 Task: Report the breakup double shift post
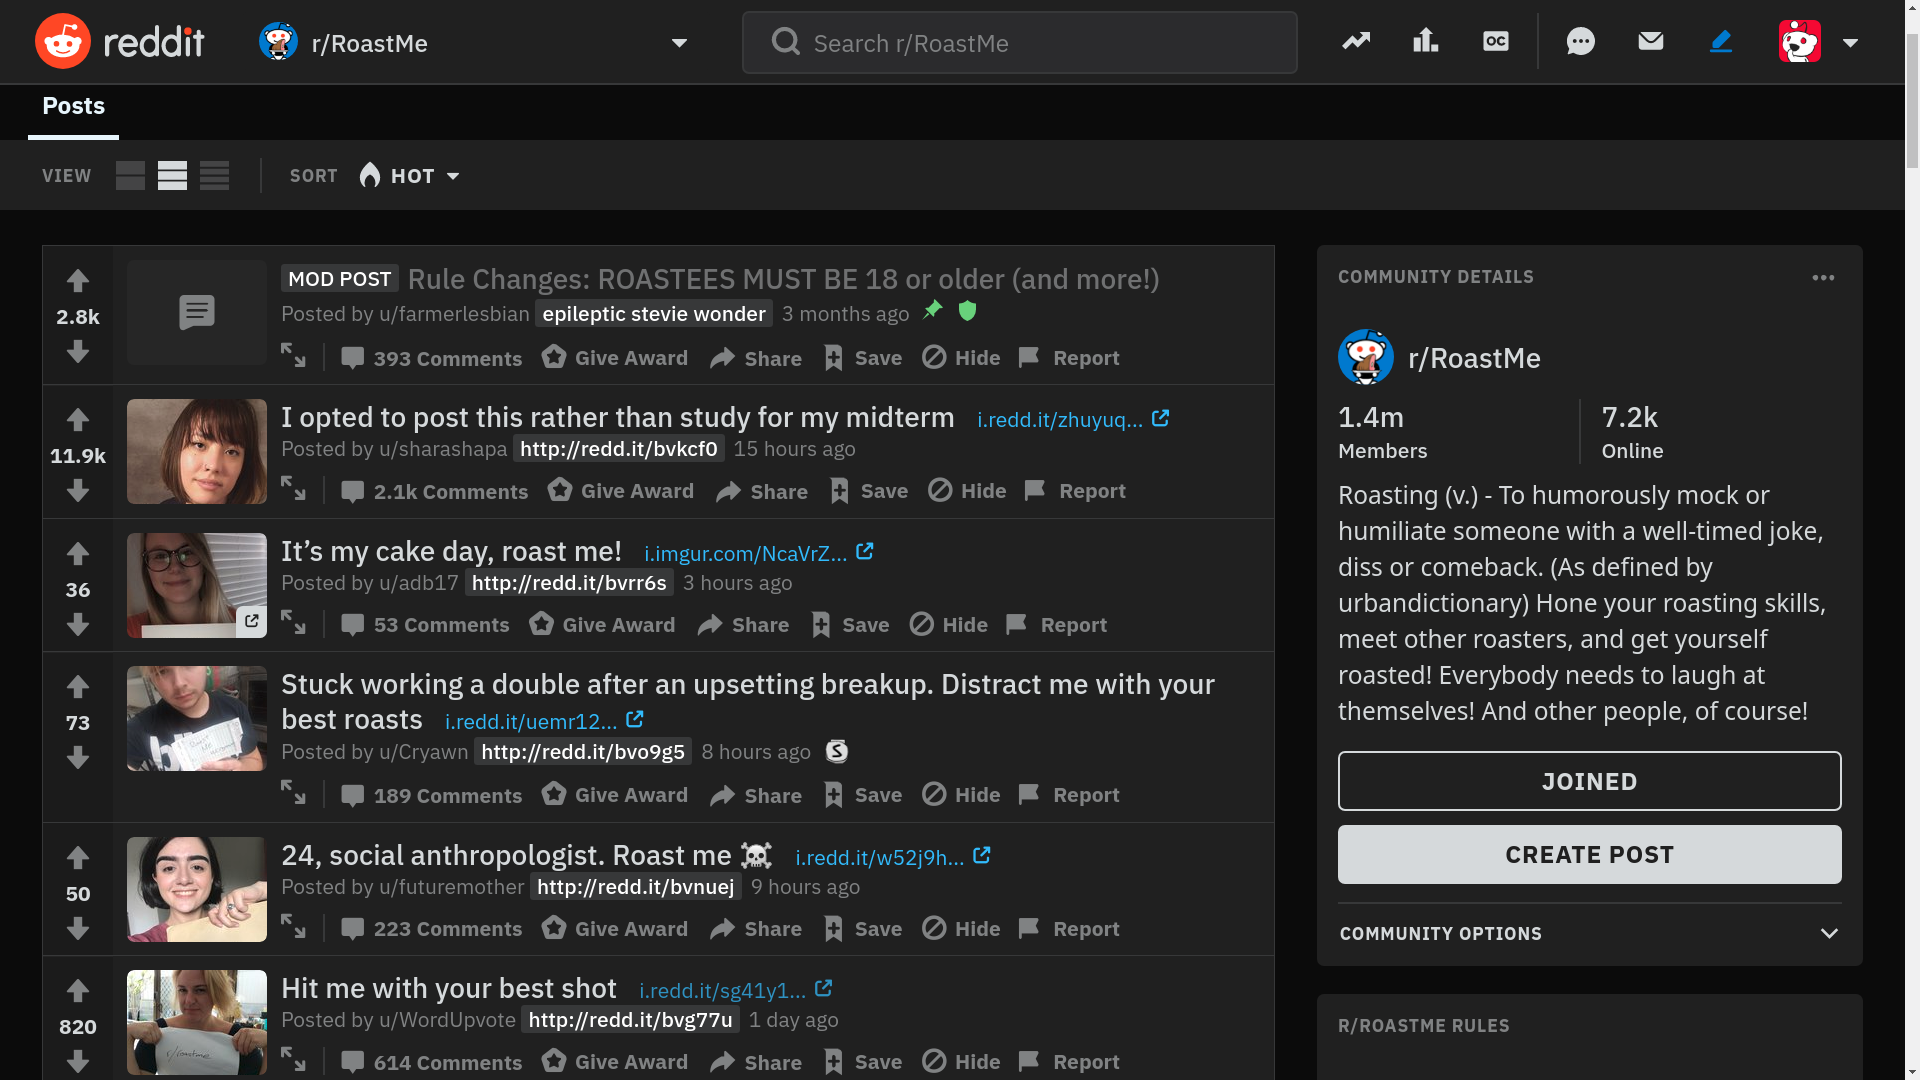point(1068,795)
